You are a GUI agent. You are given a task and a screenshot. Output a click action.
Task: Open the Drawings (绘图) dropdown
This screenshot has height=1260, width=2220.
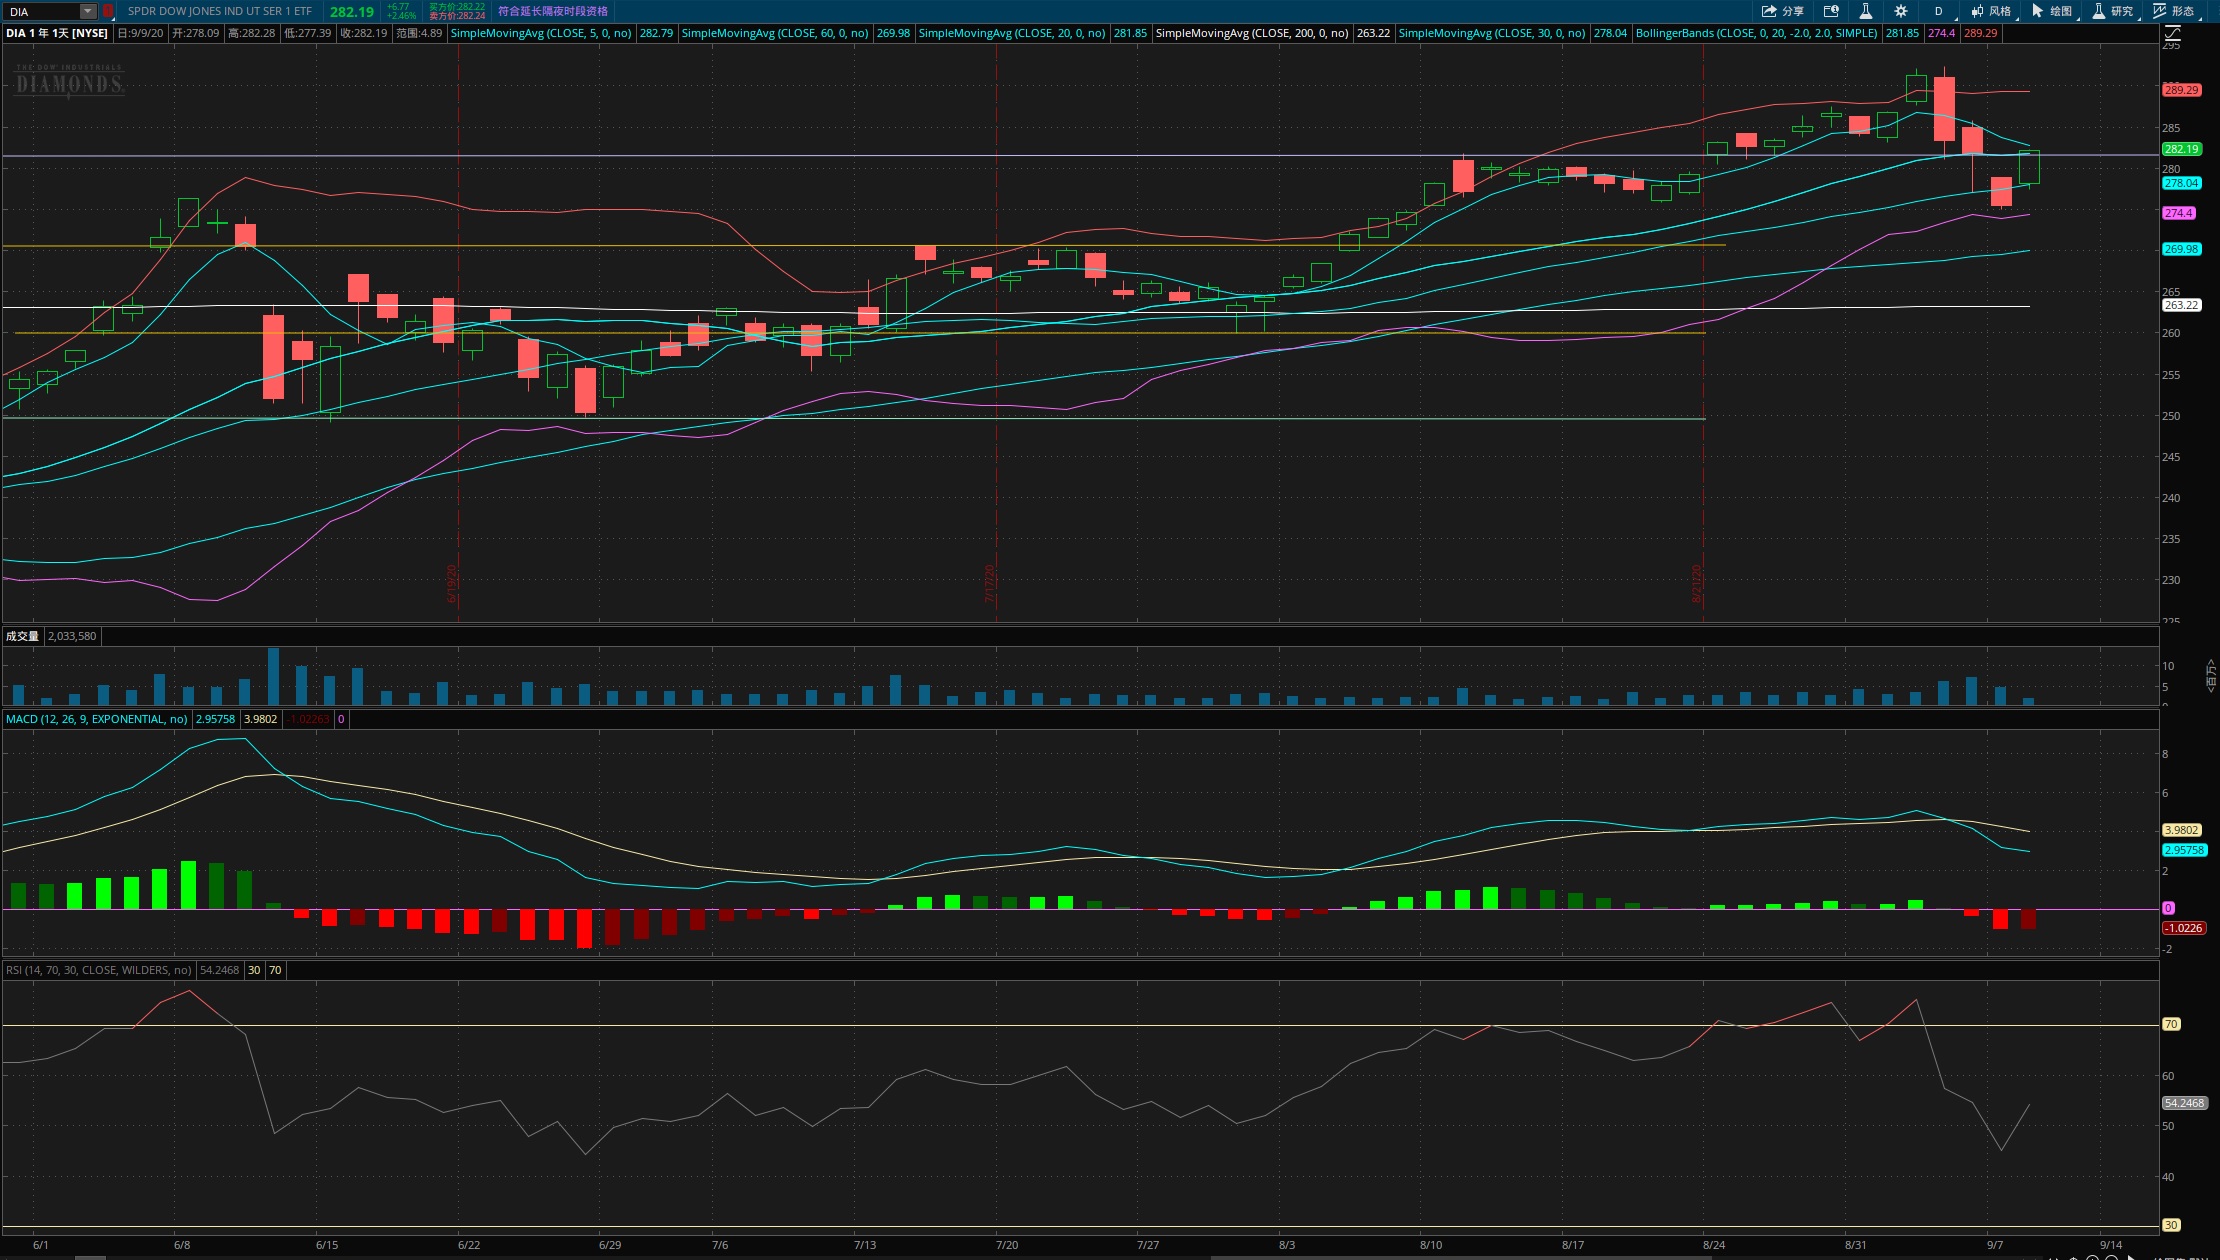click(2054, 11)
